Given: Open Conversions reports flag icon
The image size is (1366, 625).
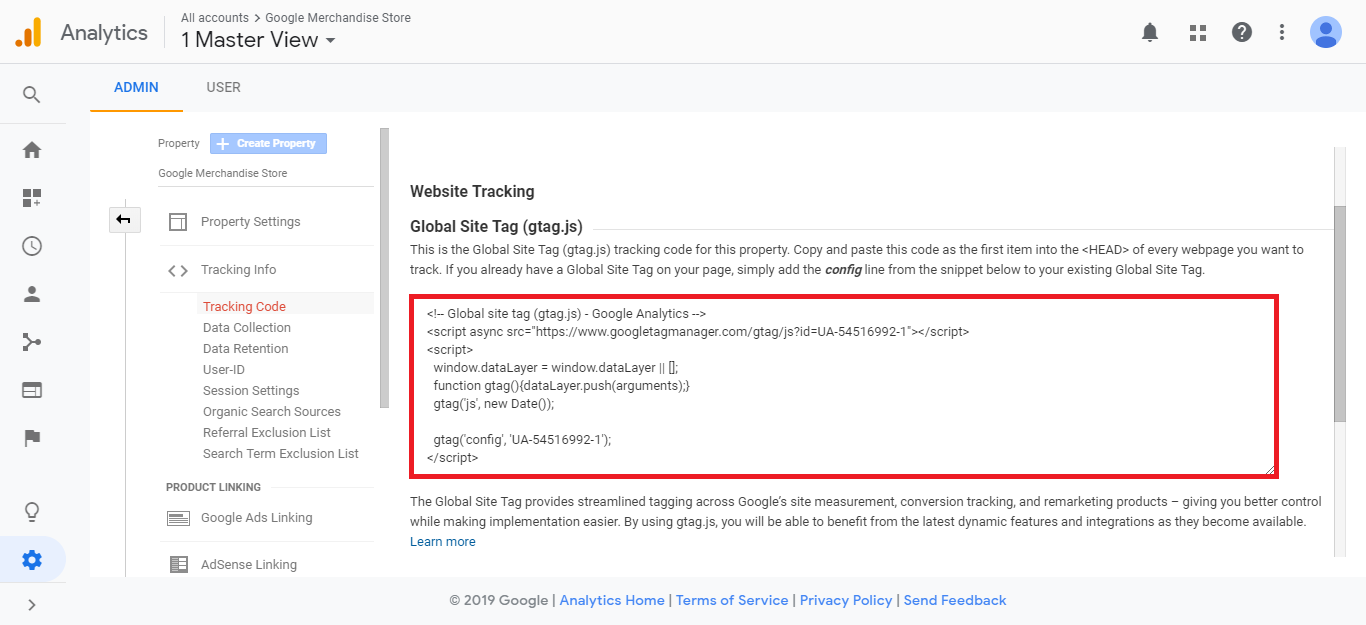Looking at the screenshot, I should 32,438.
